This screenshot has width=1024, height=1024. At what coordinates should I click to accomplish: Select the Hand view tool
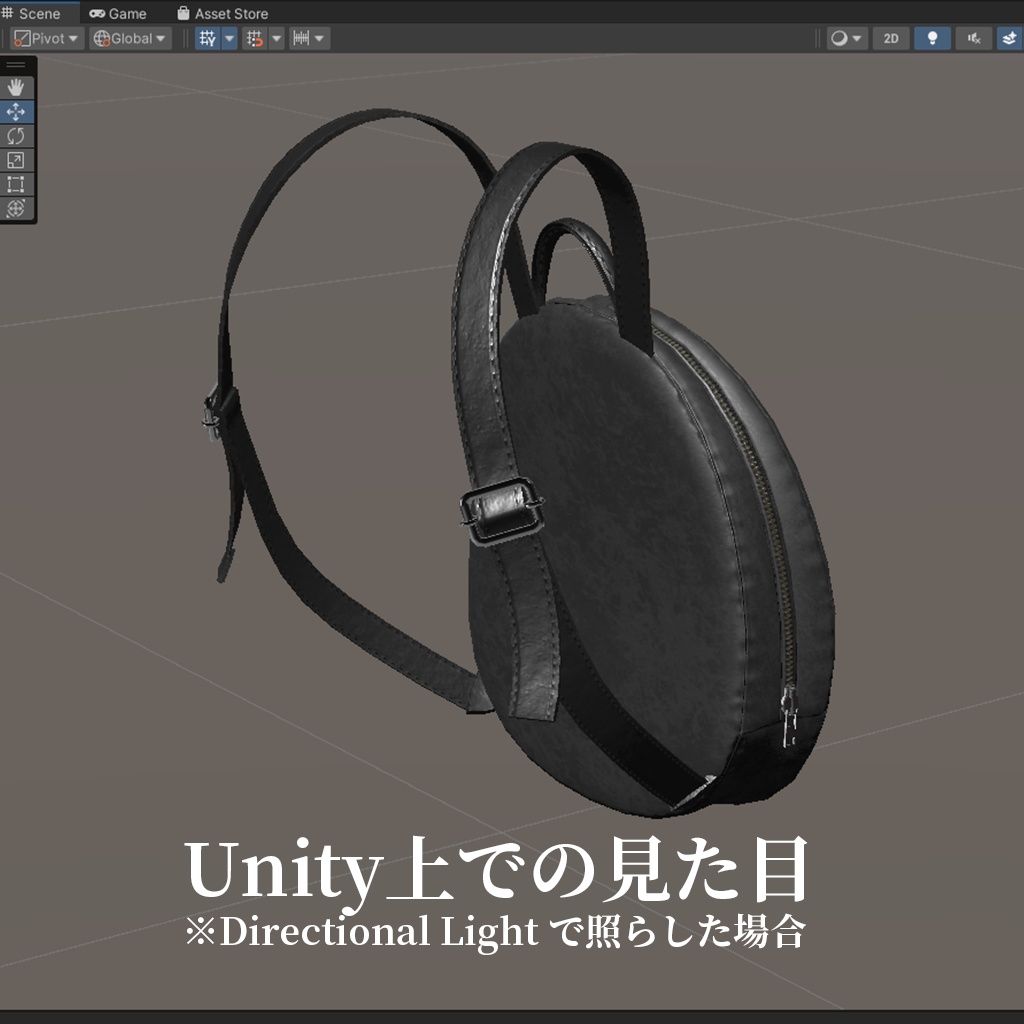click(16, 88)
